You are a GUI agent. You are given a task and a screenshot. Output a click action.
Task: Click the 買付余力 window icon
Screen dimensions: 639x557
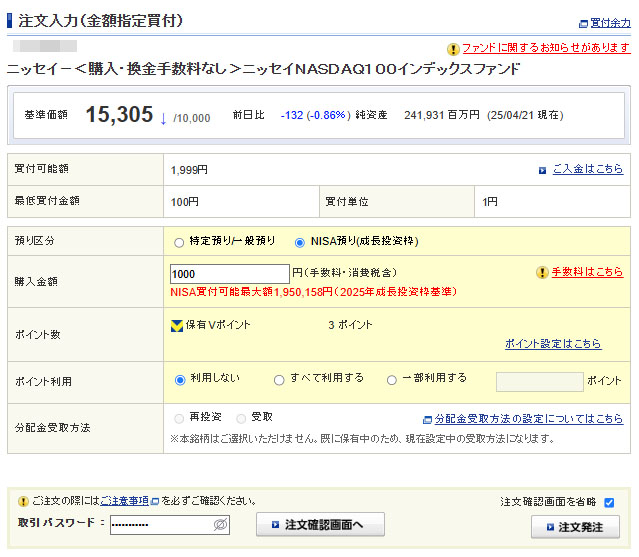click(x=583, y=23)
